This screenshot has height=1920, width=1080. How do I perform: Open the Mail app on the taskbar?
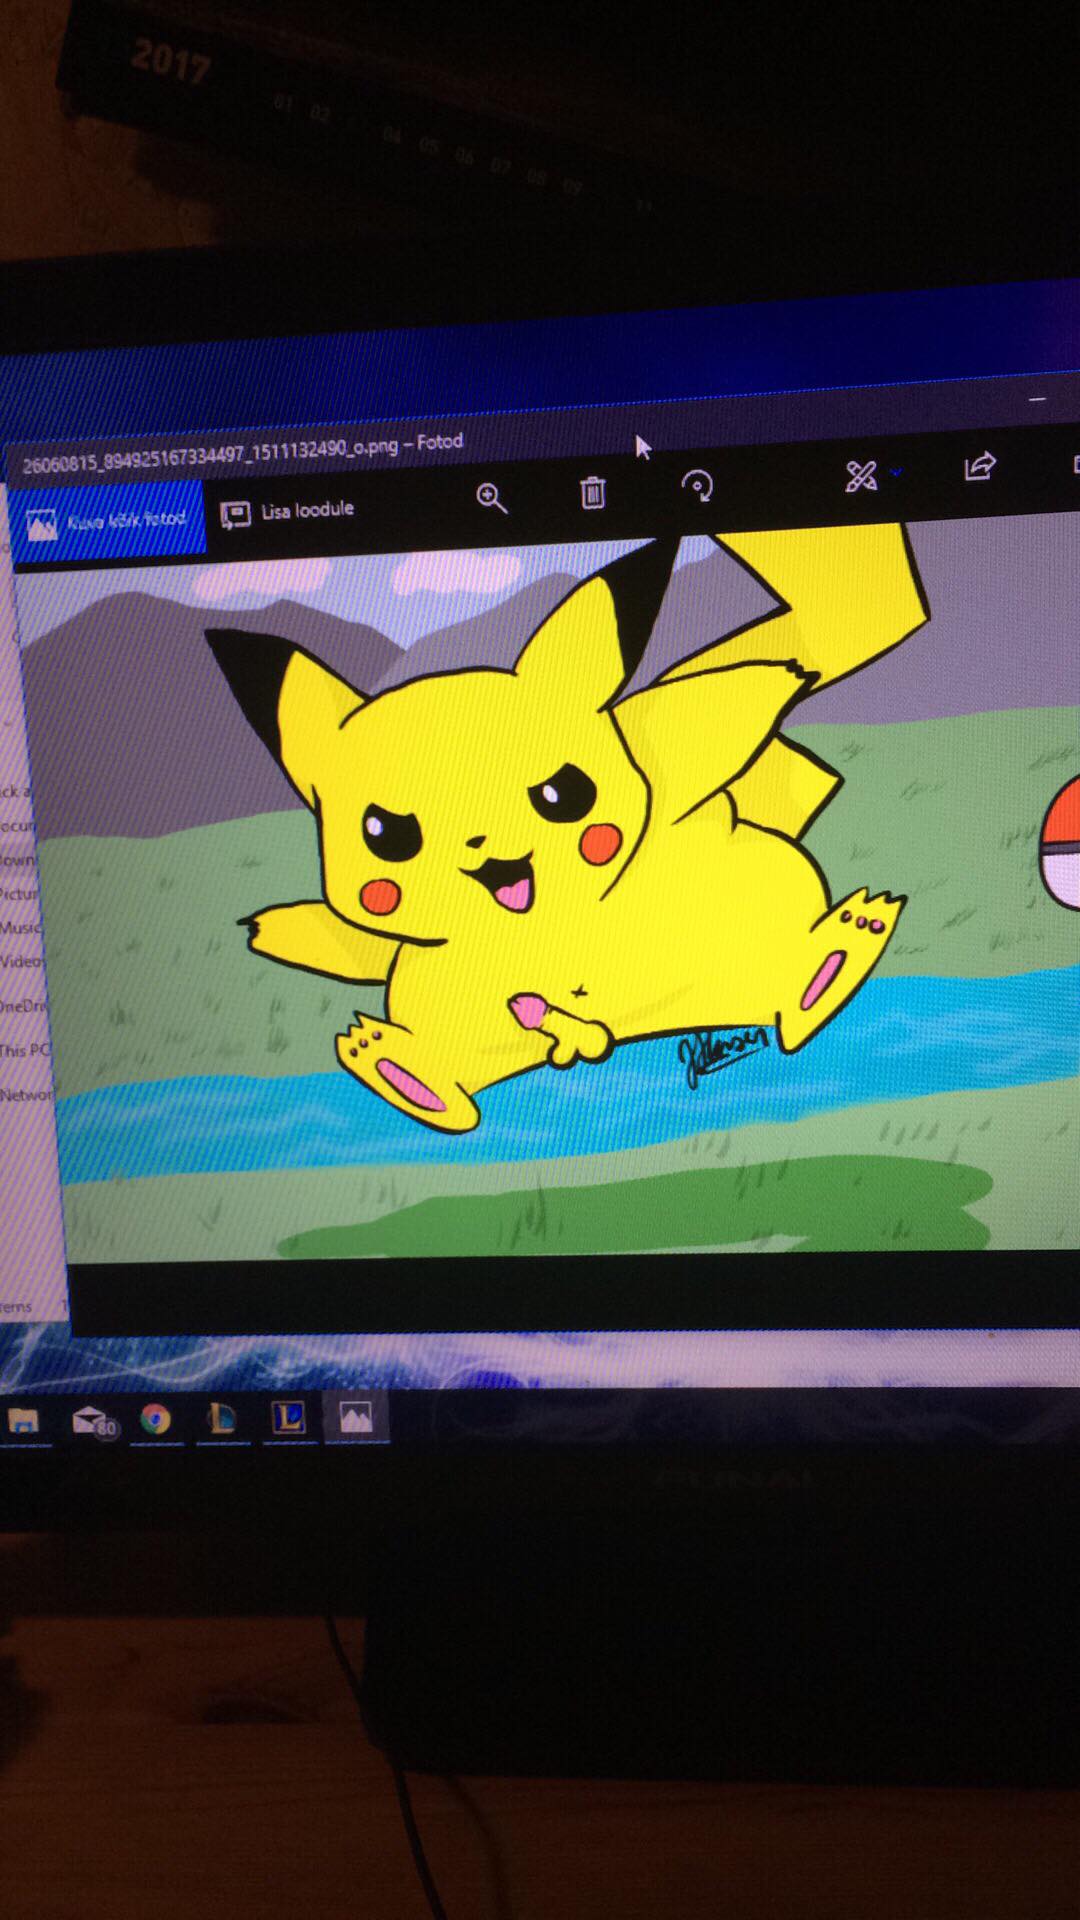point(93,1420)
